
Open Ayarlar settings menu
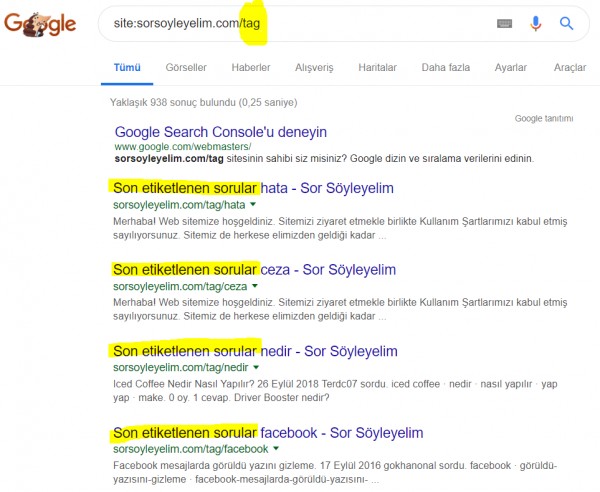pos(510,68)
